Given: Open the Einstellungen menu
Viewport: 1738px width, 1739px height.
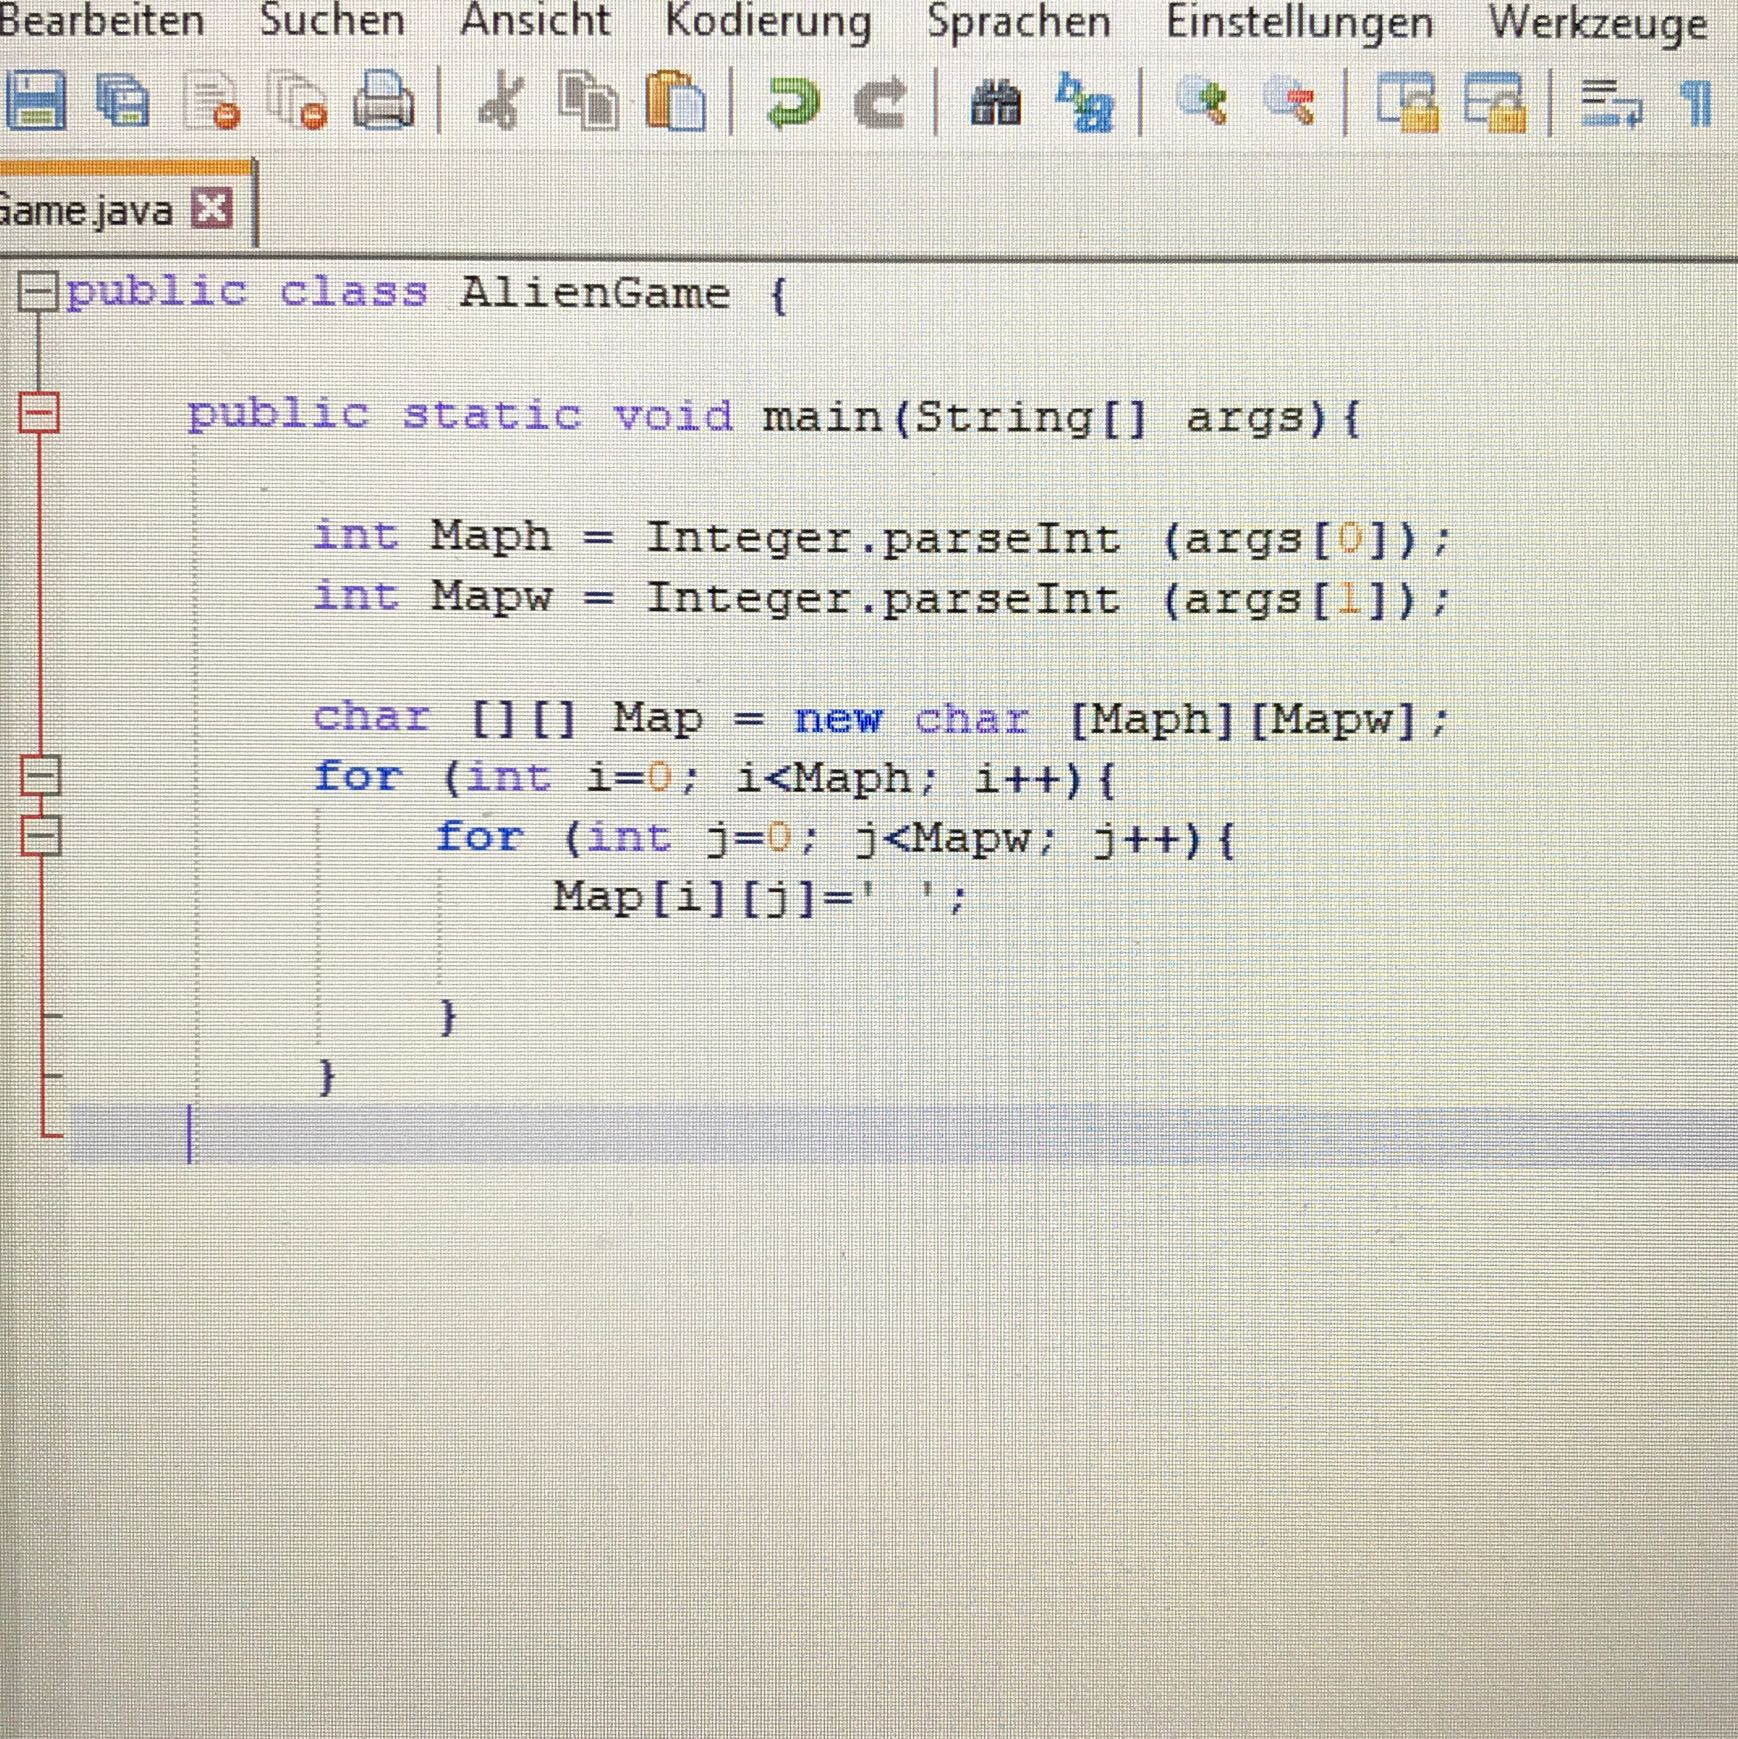Looking at the screenshot, I should coord(1299,23).
